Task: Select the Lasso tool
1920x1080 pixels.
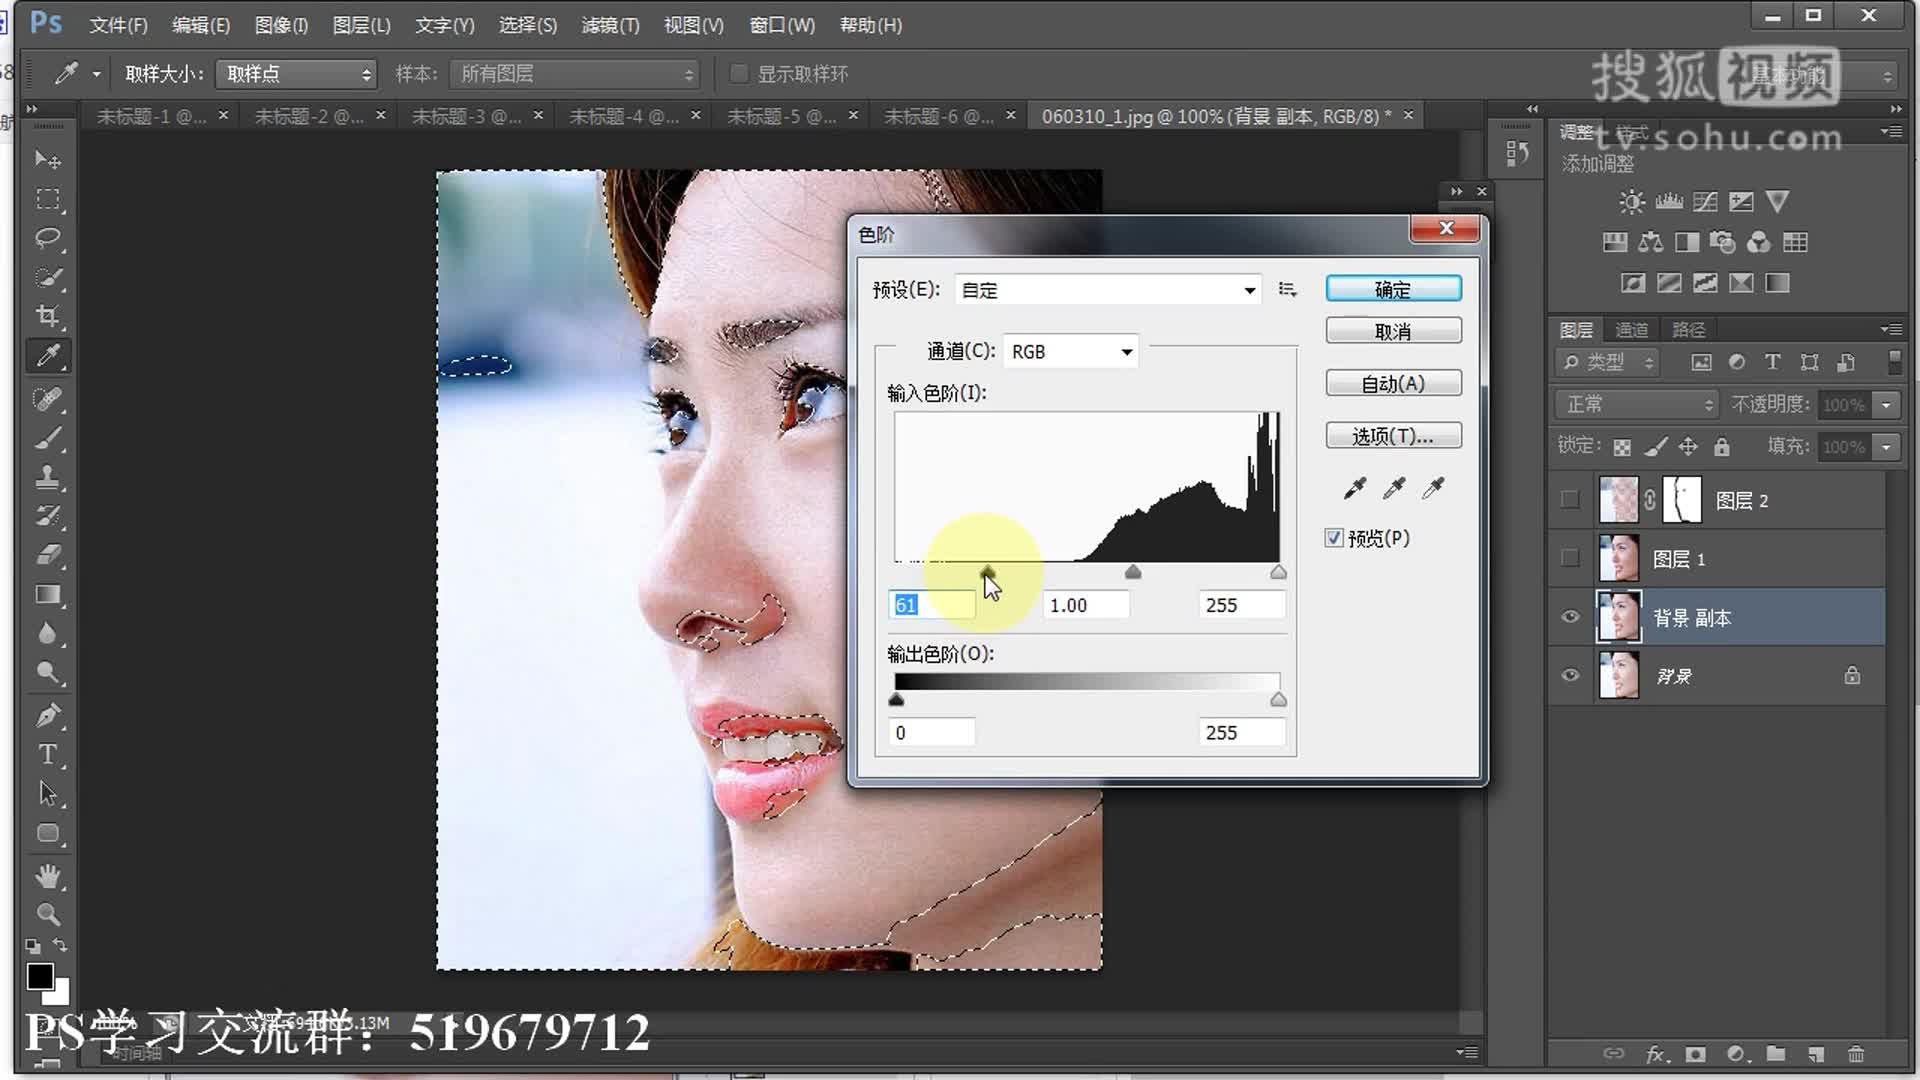Action: point(47,238)
